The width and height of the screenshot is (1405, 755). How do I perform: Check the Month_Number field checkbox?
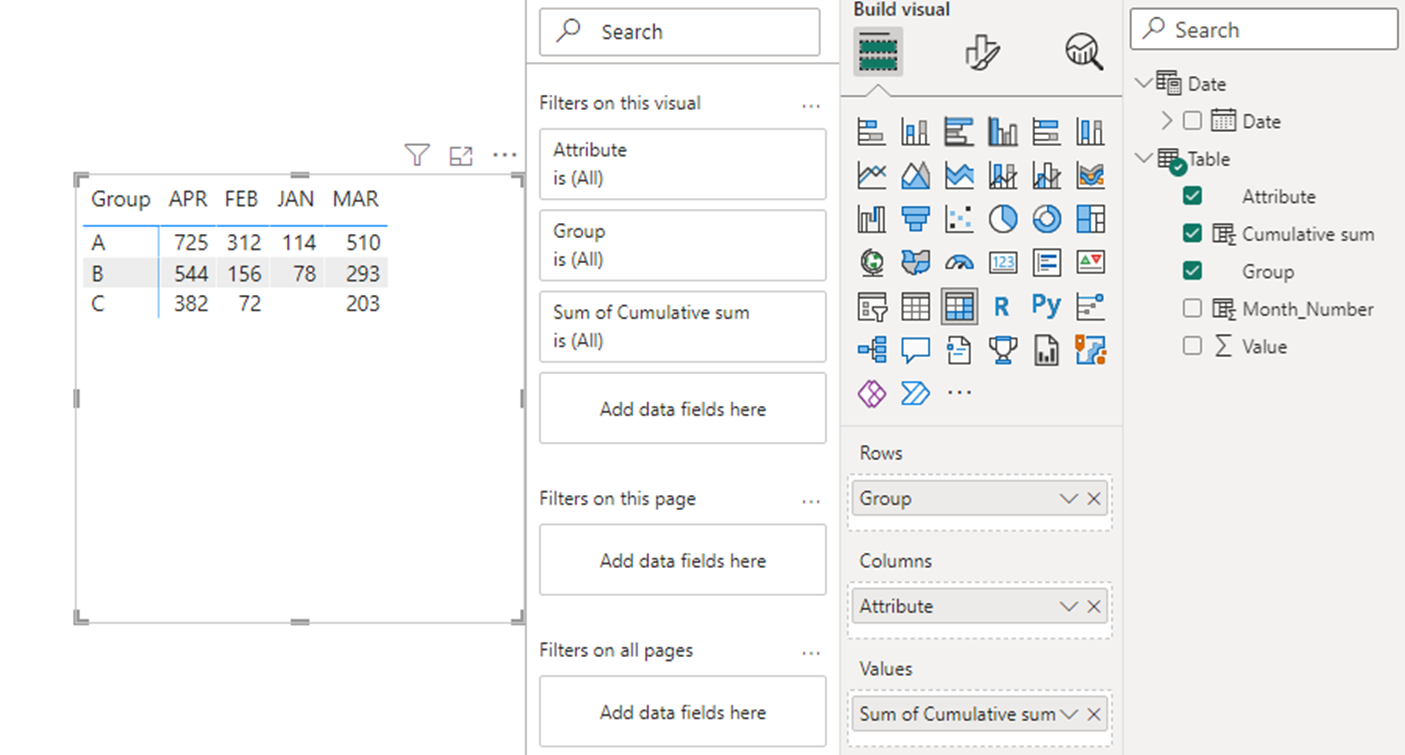click(x=1192, y=309)
